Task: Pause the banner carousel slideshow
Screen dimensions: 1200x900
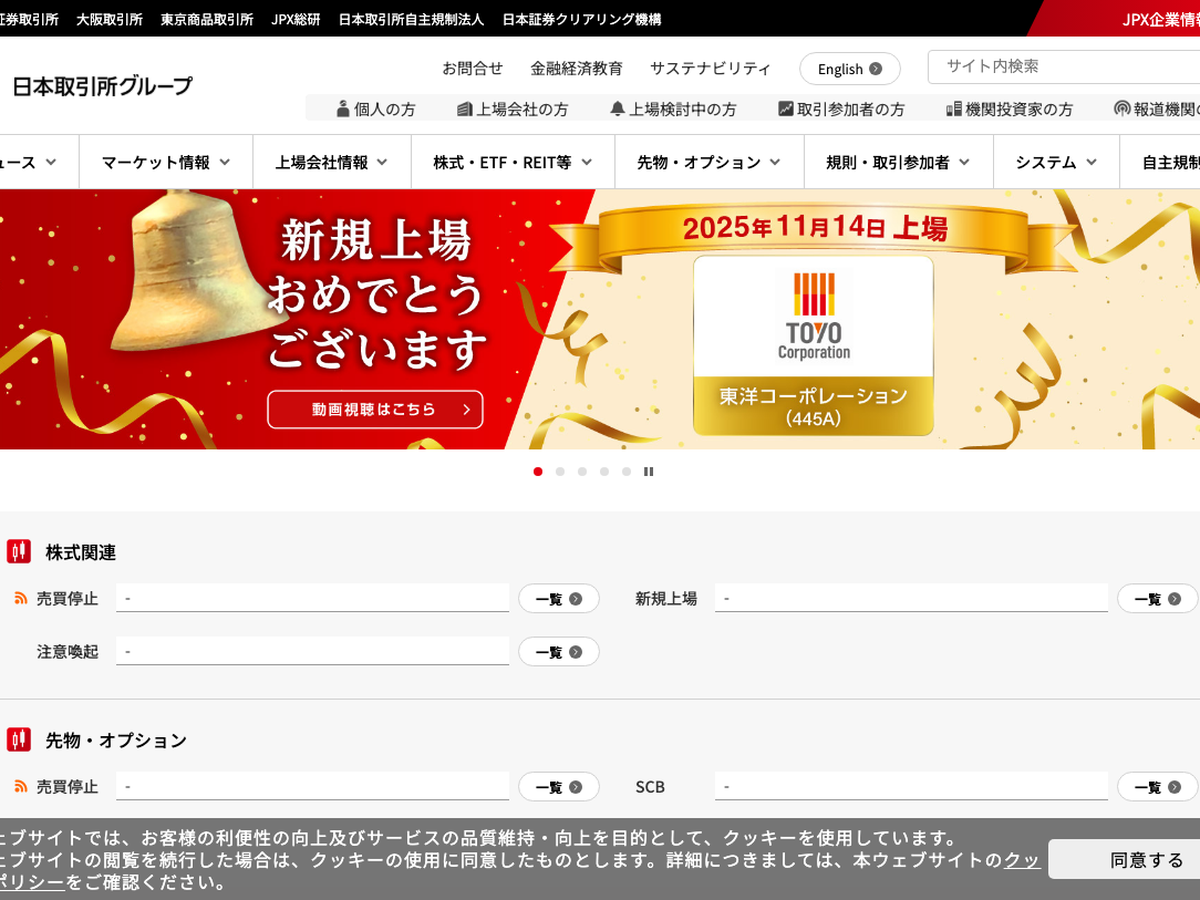Action: point(648,471)
